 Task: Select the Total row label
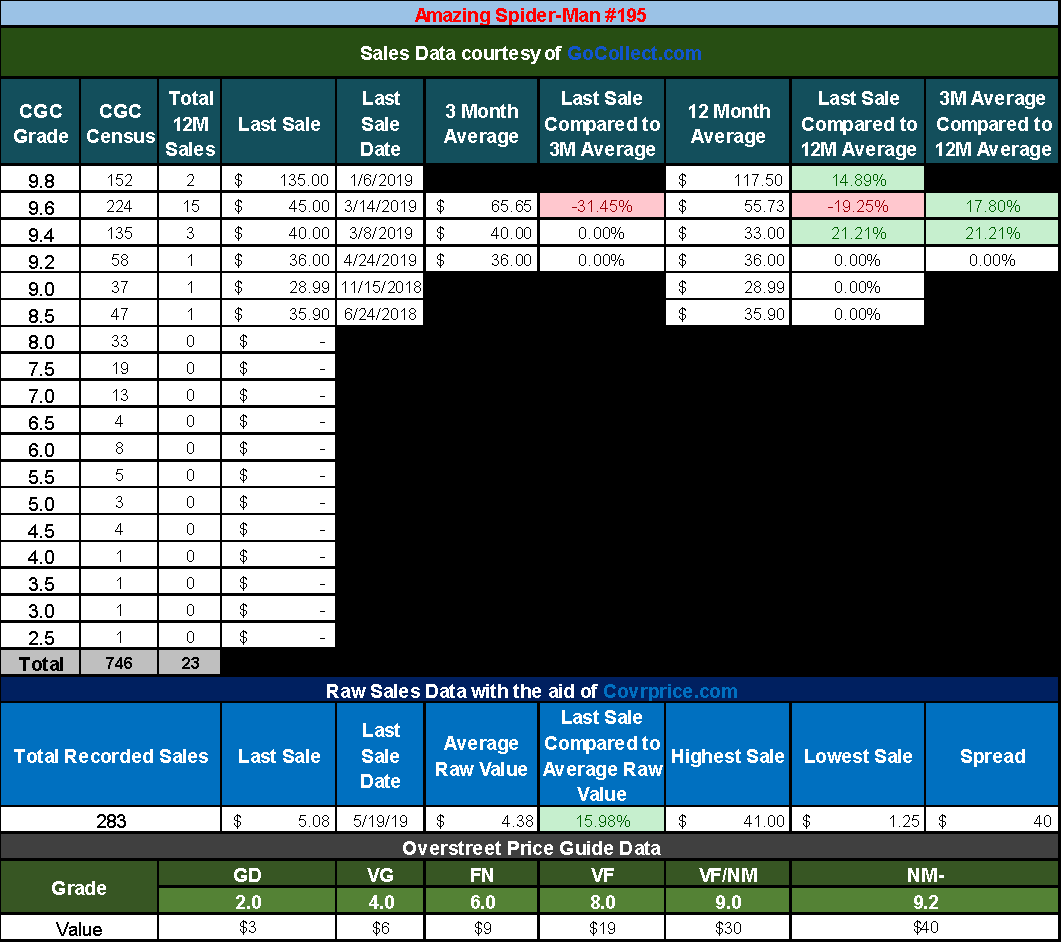point(40,663)
